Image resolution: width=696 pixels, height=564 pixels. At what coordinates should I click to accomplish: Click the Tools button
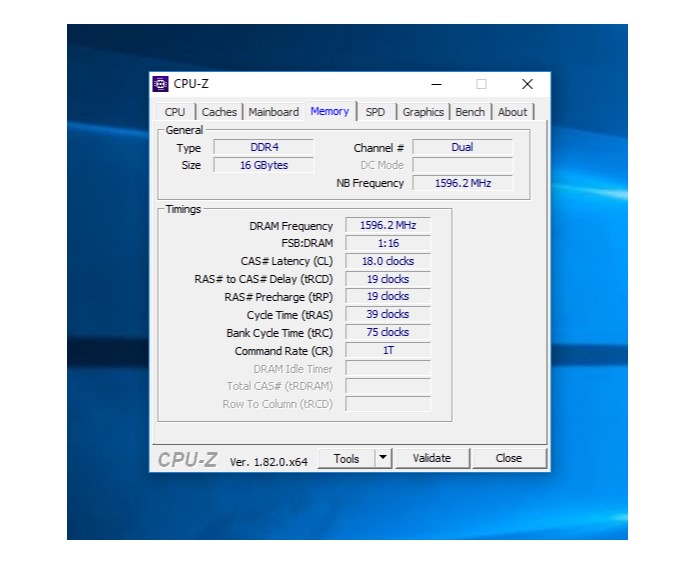tap(347, 458)
